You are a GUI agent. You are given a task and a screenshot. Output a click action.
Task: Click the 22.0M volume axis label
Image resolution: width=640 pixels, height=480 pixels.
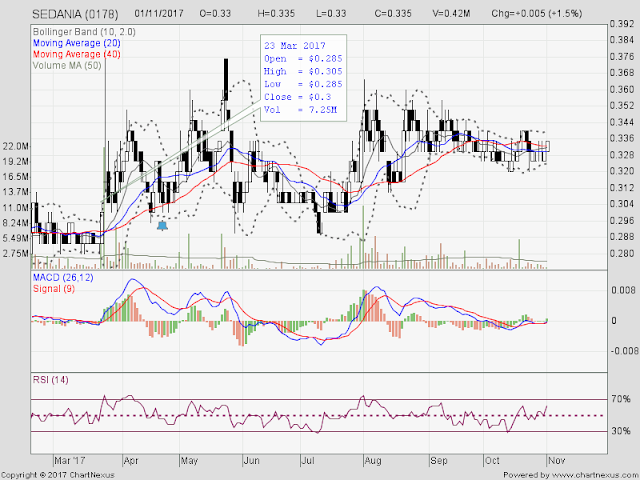pyautogui.click(x=16, y=147)
